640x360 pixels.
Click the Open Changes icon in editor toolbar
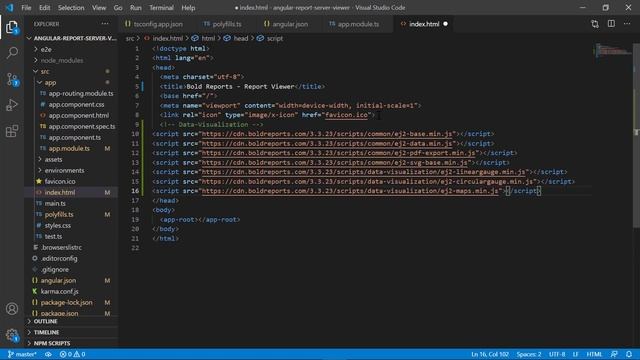[x=595, y=24]
